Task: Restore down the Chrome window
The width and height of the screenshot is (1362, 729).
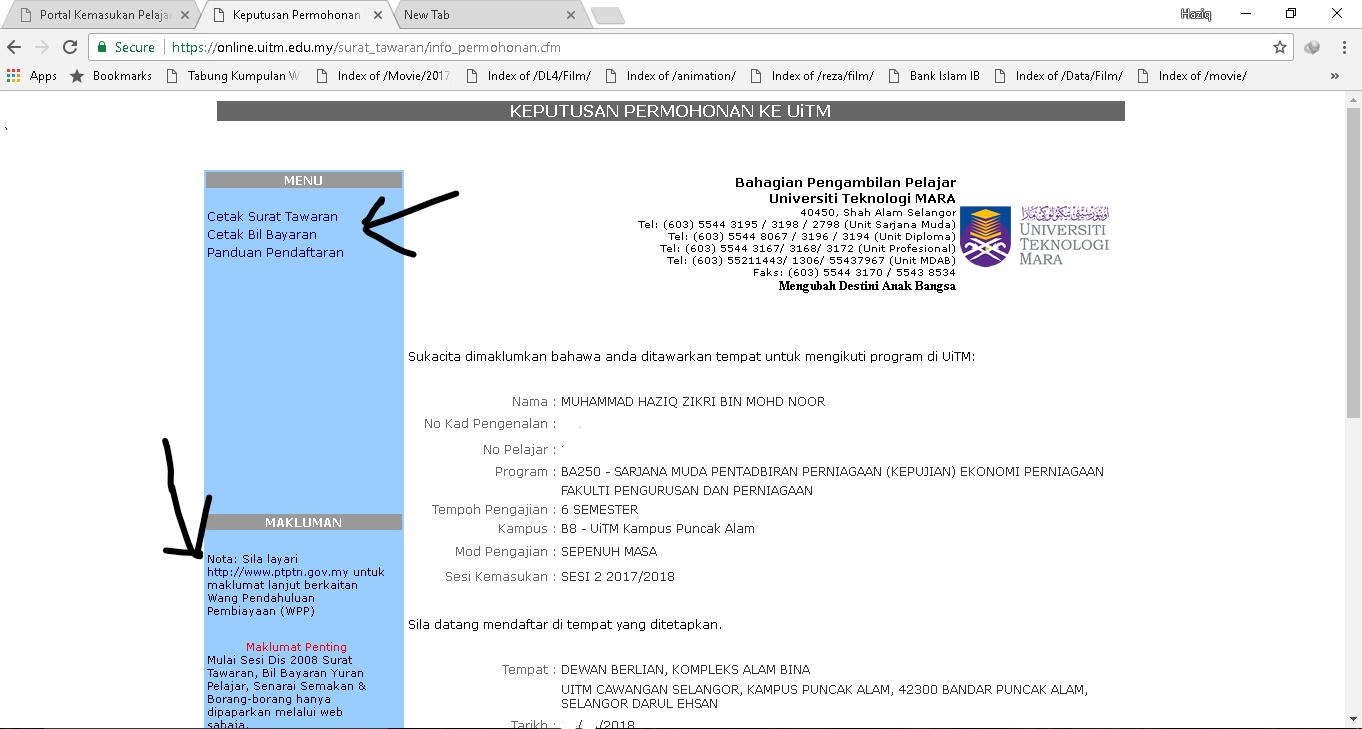Action: (x=1291, y=14)
